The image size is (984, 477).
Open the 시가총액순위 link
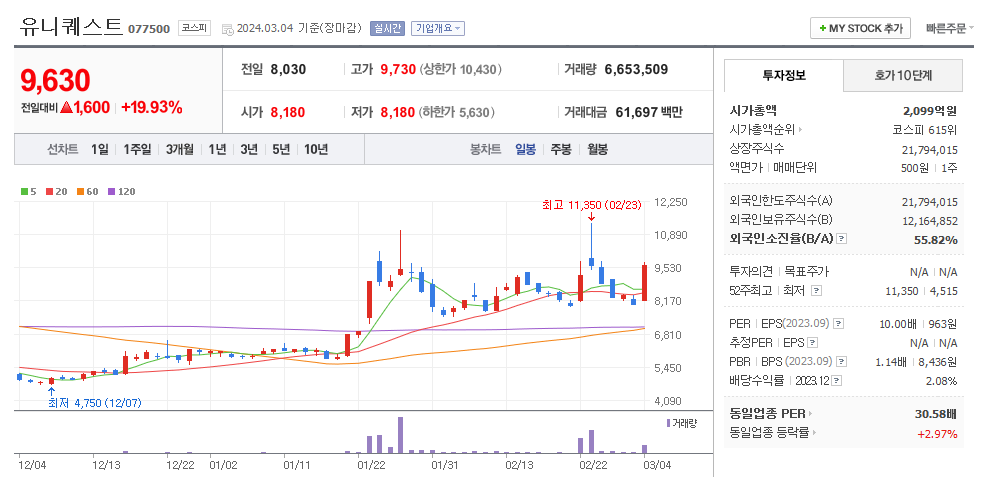click(x=766, y=130)
